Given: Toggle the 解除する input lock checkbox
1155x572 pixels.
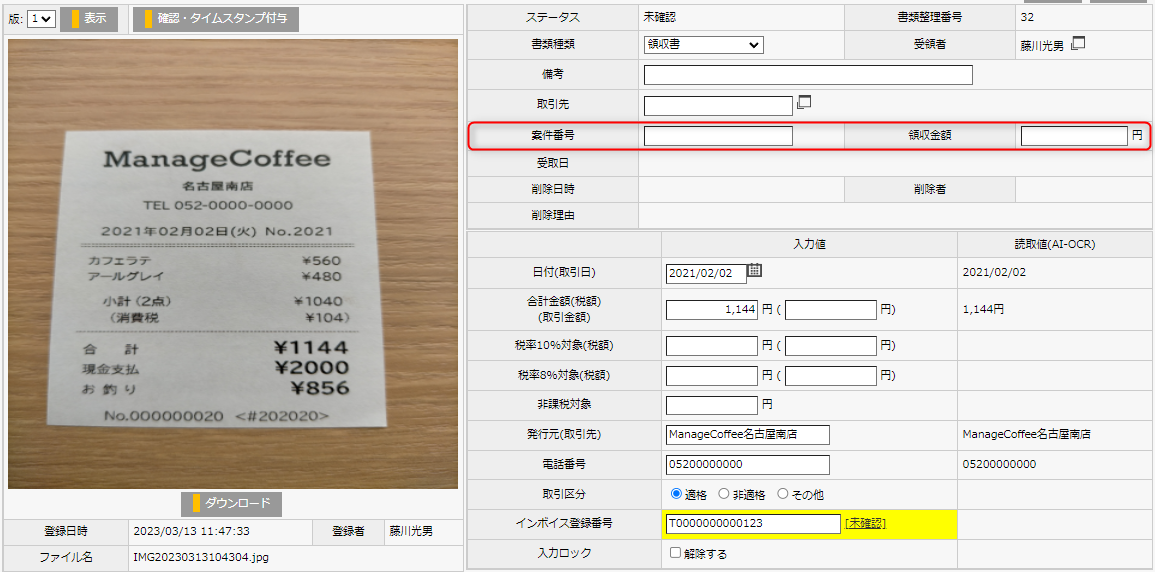Looking at the screenshot, I should [x=676, y=553].
